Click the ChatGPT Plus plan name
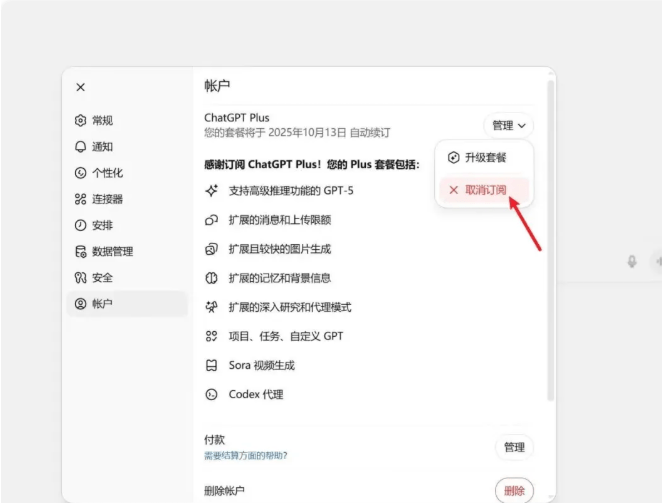662x503 pixels. pos(237,117)
